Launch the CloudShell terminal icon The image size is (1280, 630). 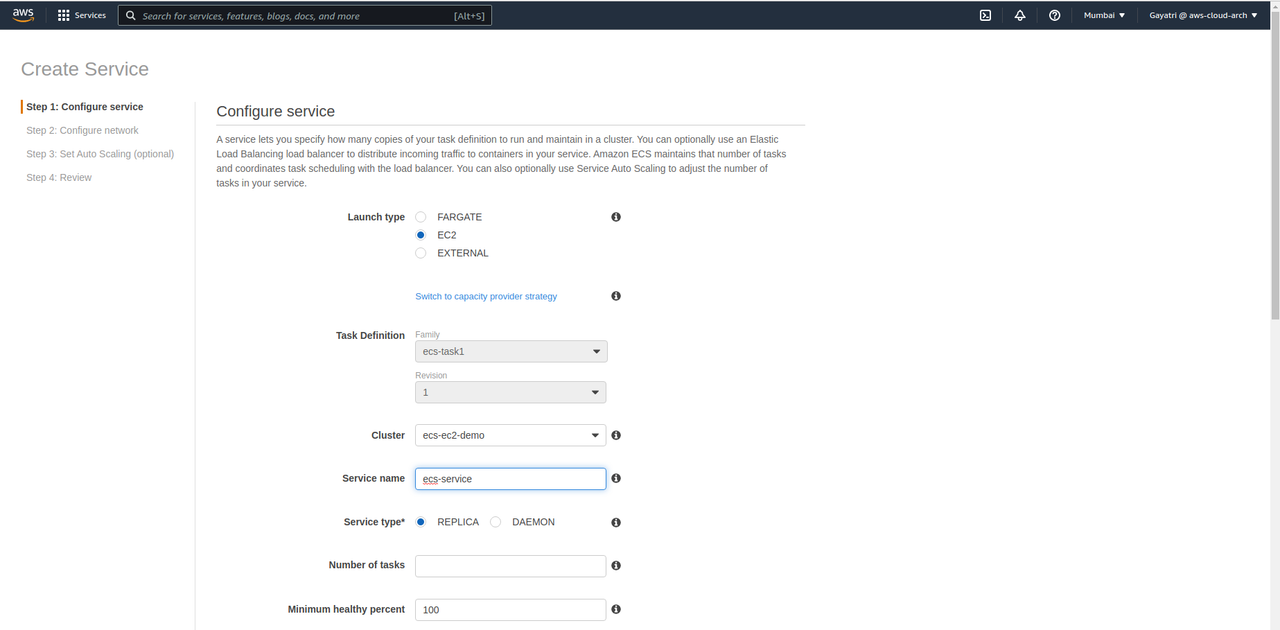tap(985, 15)
